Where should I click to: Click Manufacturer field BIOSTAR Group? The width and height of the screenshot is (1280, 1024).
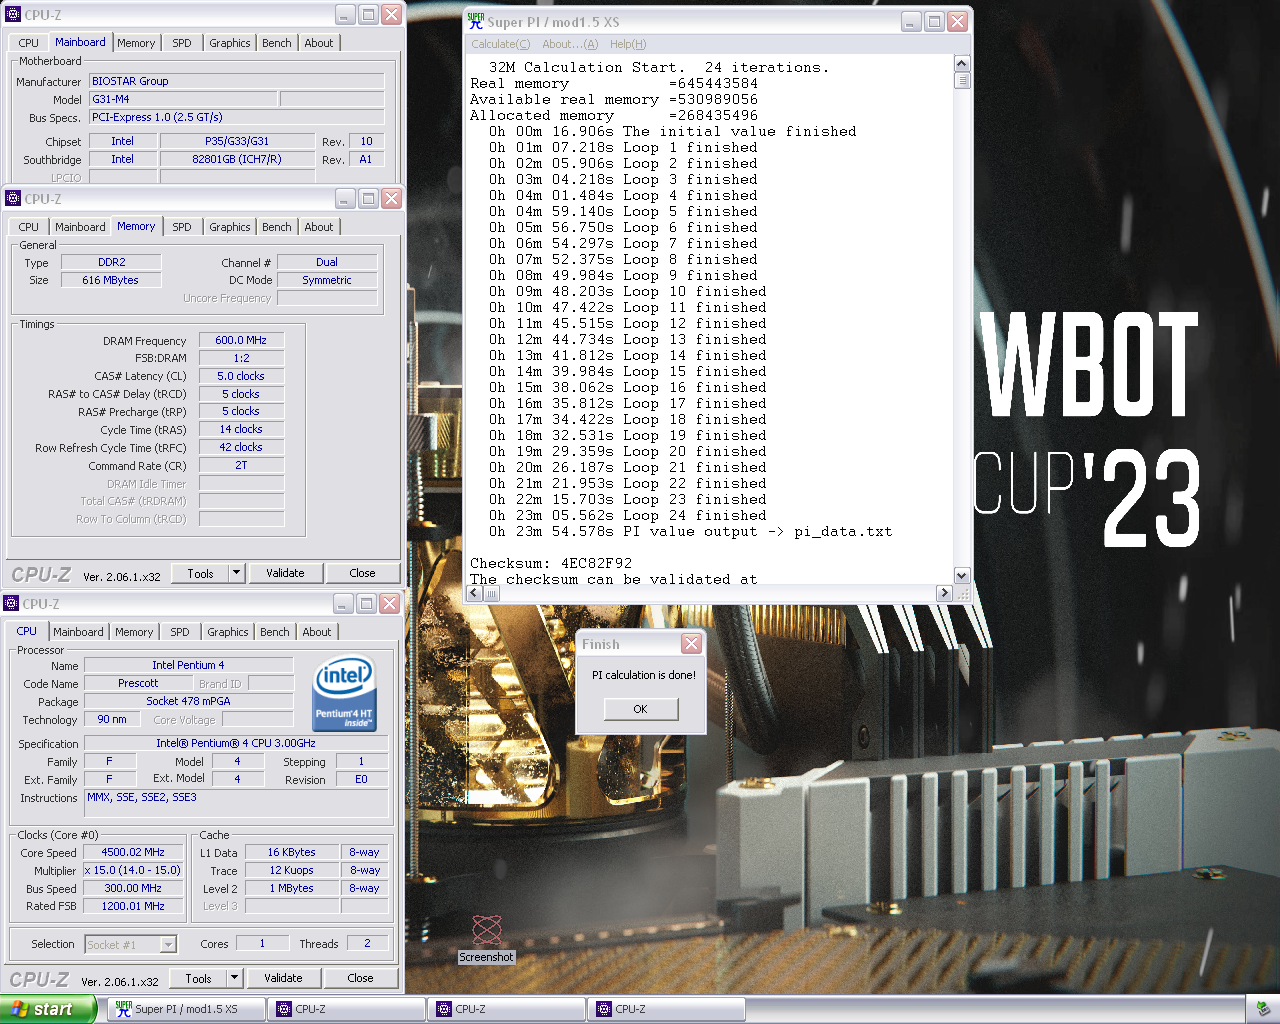point(237,81)
